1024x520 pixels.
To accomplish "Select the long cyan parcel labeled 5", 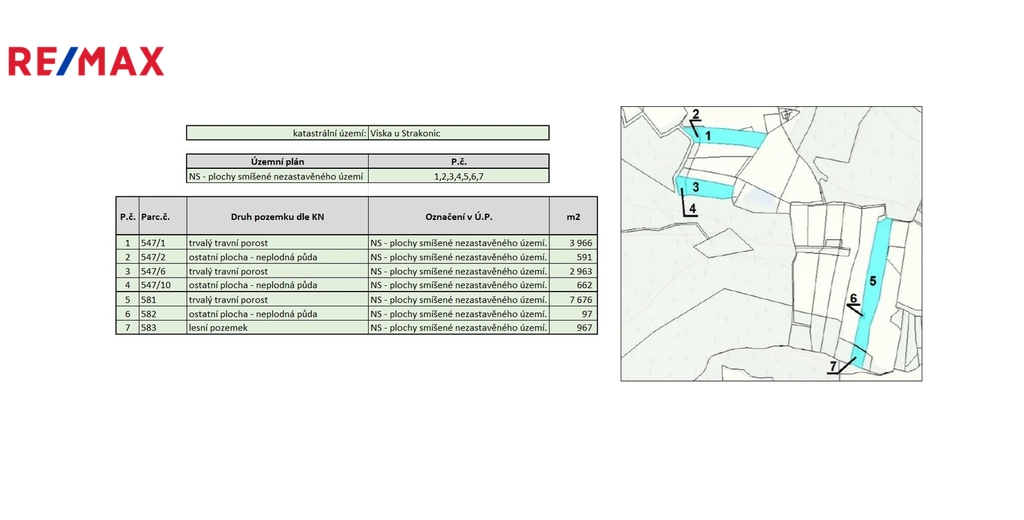I will click(x=873, y=290).
